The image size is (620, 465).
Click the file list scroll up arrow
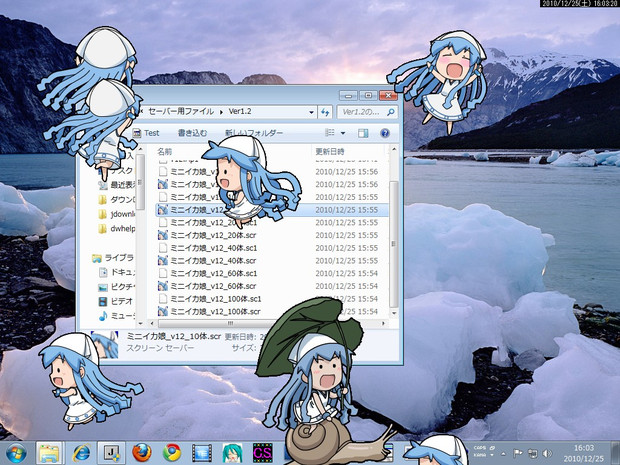tap(393, 150)
